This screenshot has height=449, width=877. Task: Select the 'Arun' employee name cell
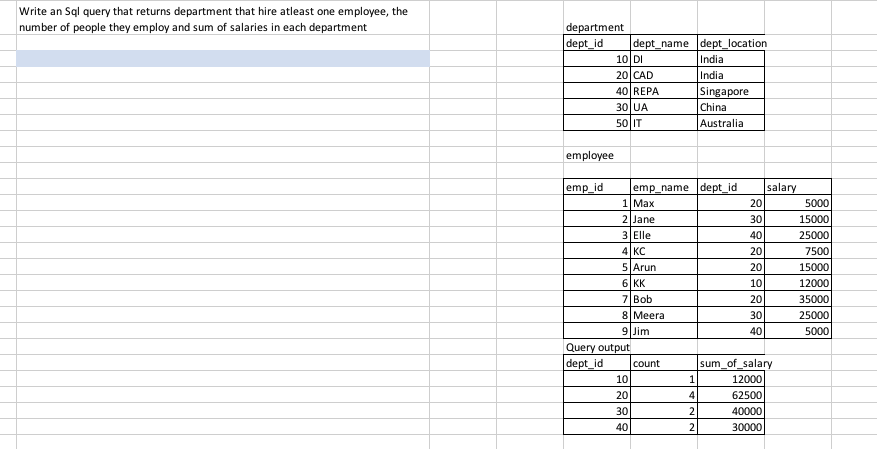[x=664, y=267]
